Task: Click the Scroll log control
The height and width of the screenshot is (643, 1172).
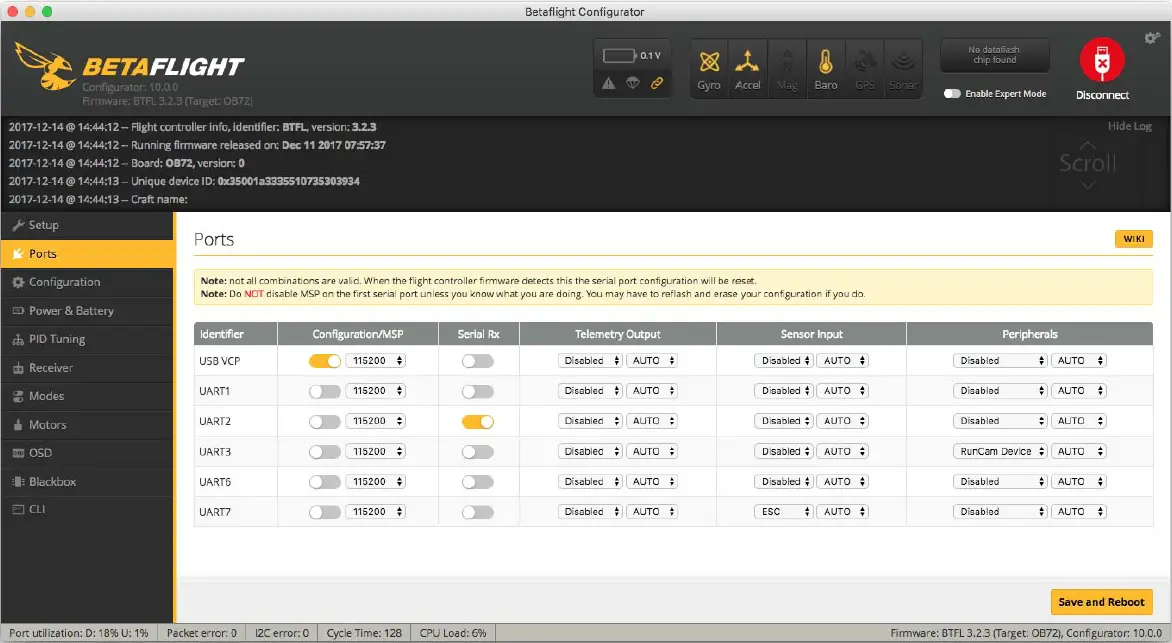Action: click(x=1088, y=163)
